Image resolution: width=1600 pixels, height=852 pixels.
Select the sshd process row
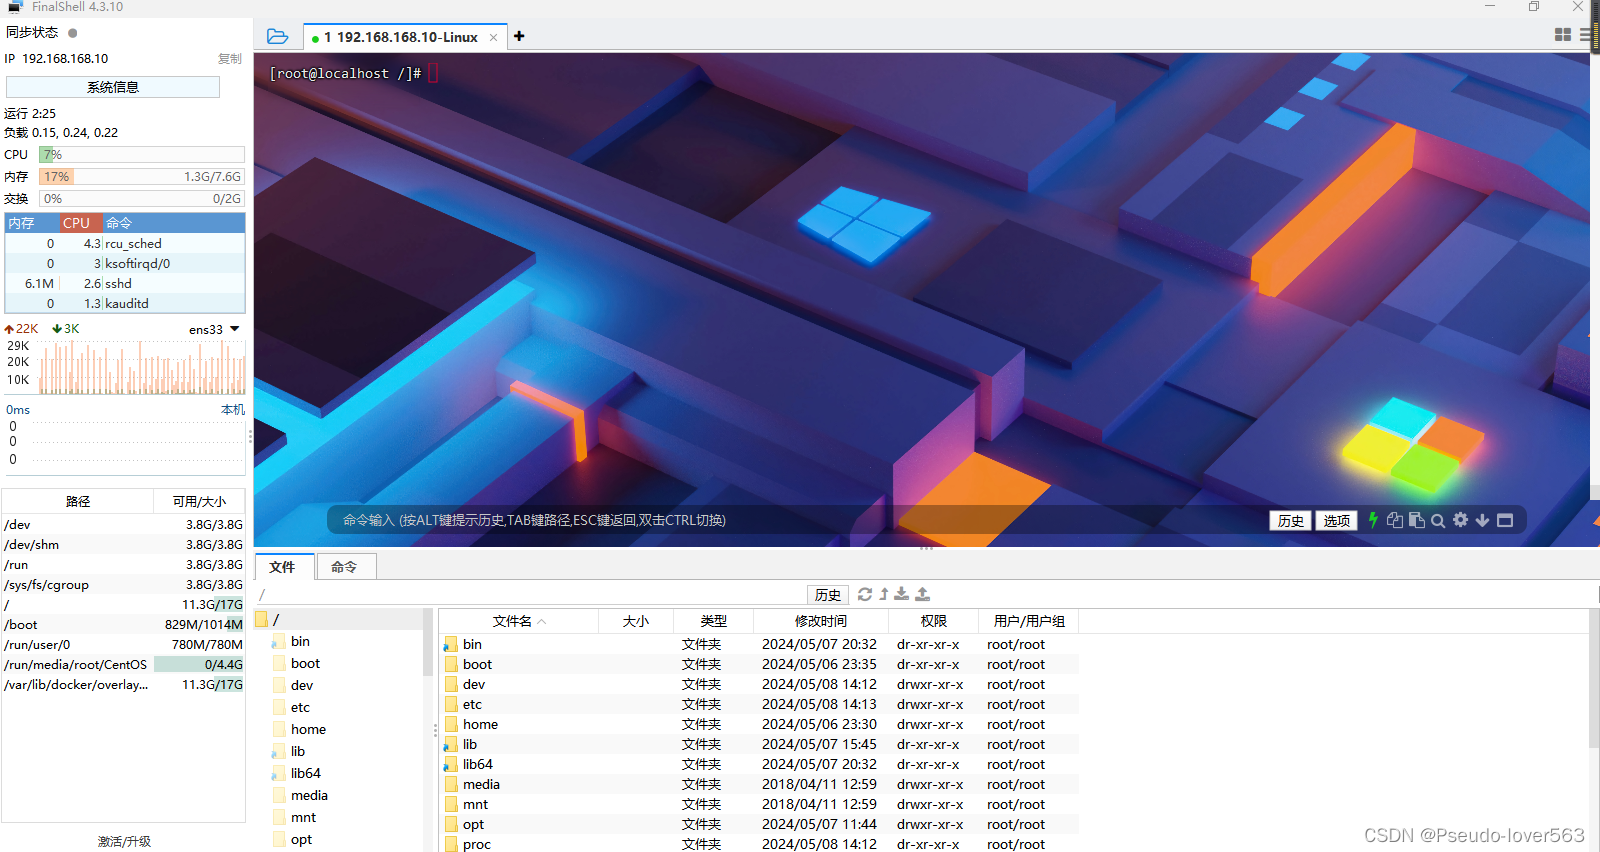(x=125, y=284)
